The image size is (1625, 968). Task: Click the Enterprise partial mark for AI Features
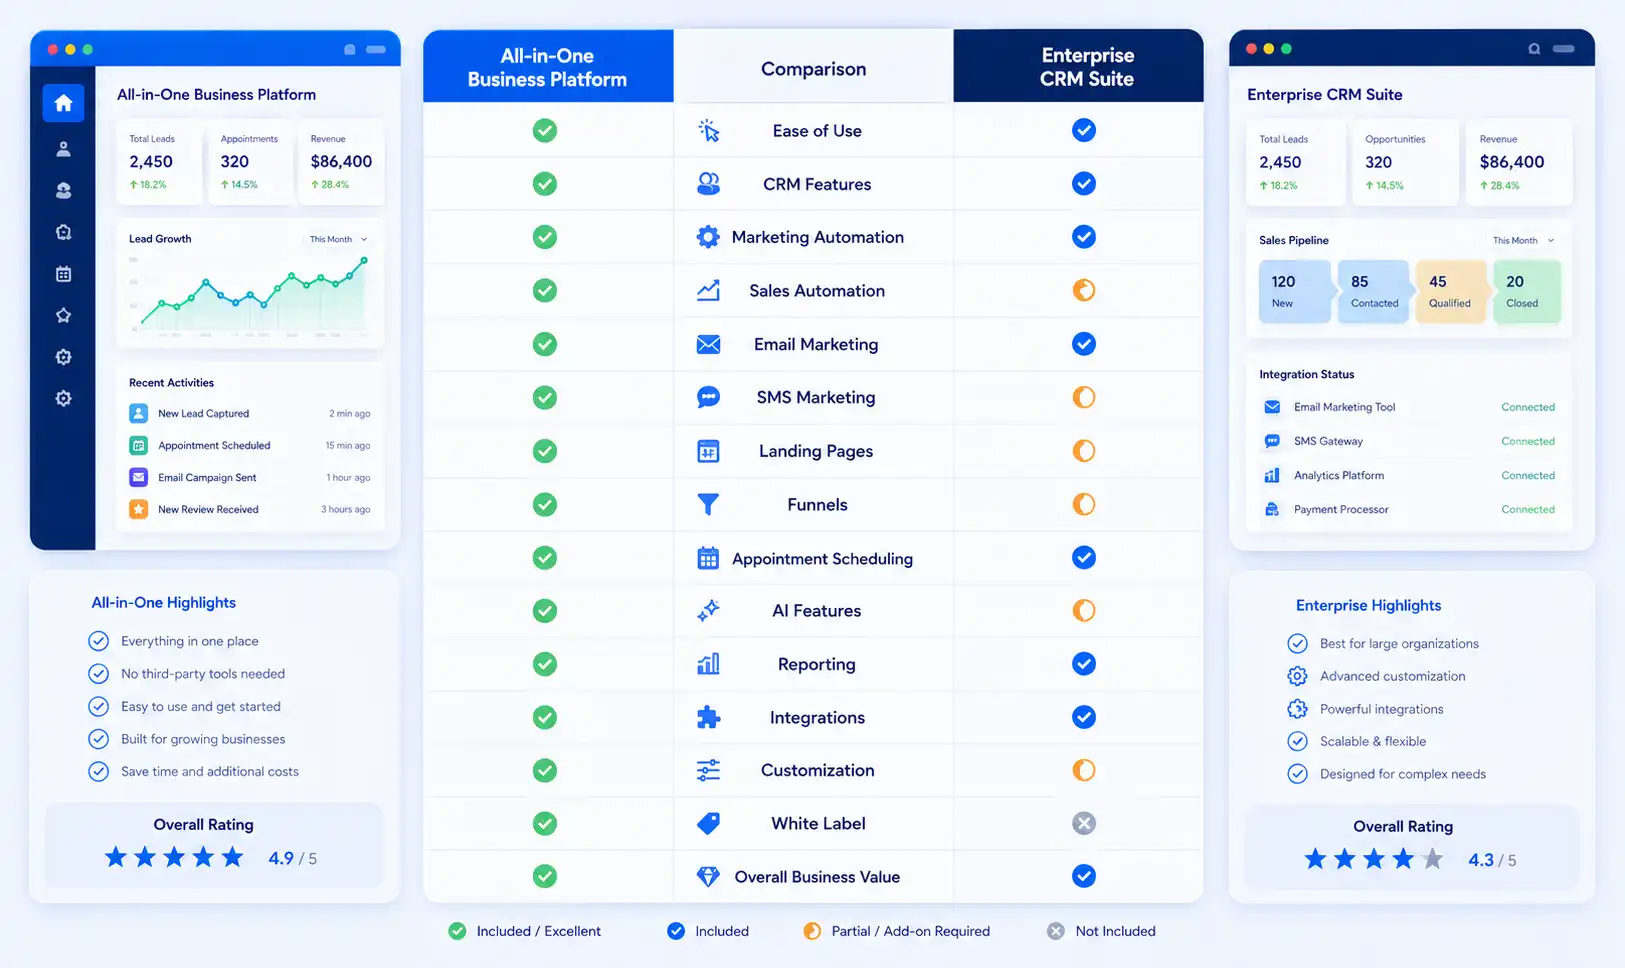[1084, 611]
